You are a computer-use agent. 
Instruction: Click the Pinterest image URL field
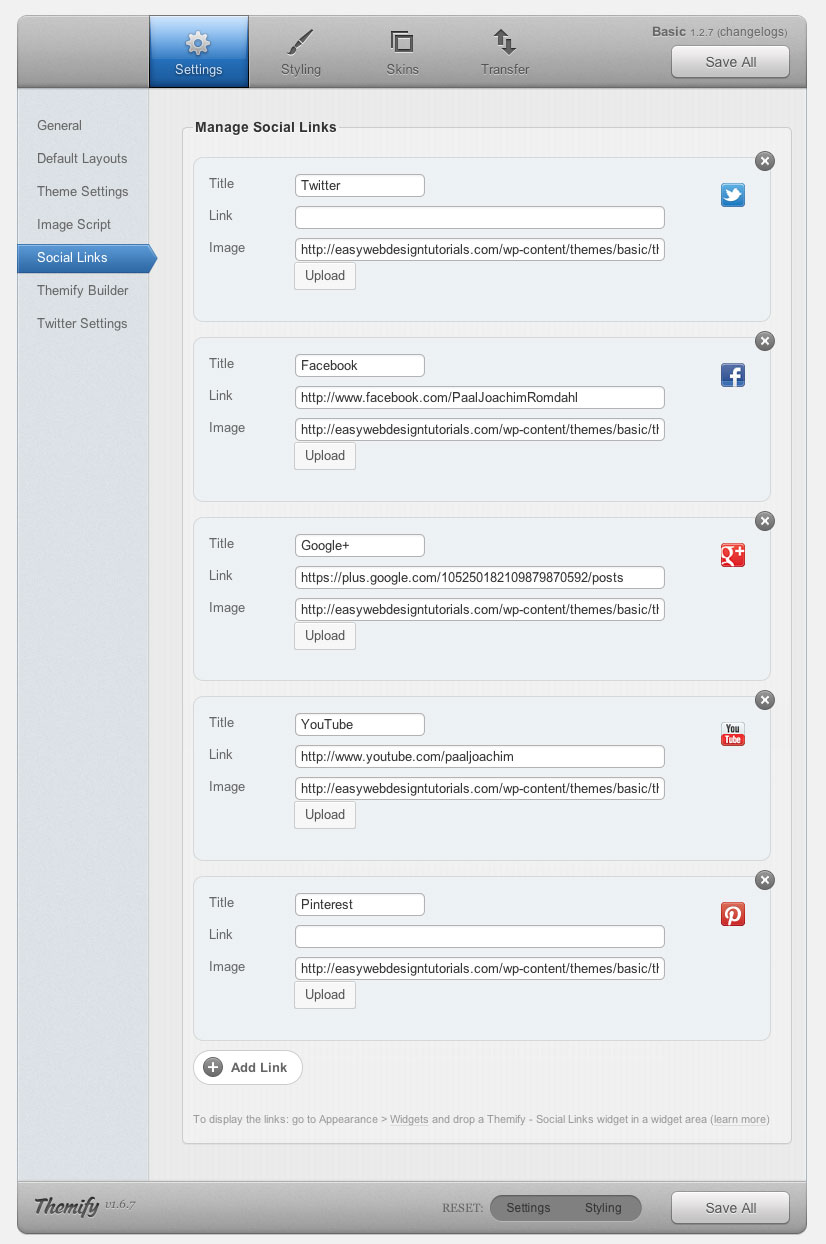[x=480, y=968]
